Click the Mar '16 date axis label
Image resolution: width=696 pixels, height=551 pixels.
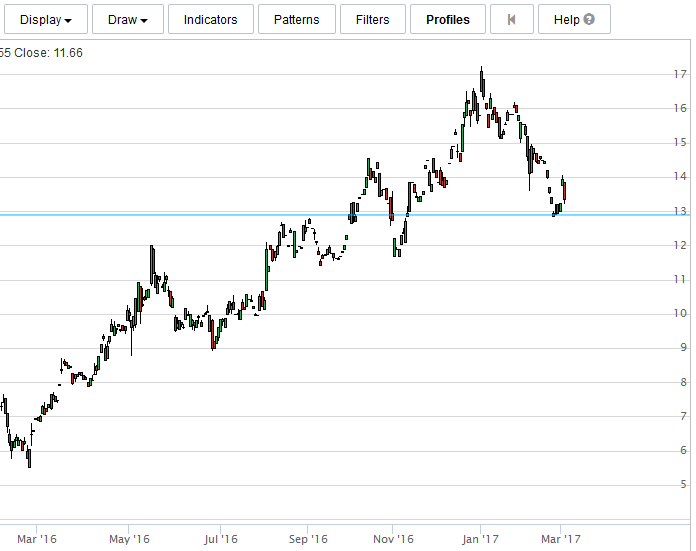click(37, 539)
